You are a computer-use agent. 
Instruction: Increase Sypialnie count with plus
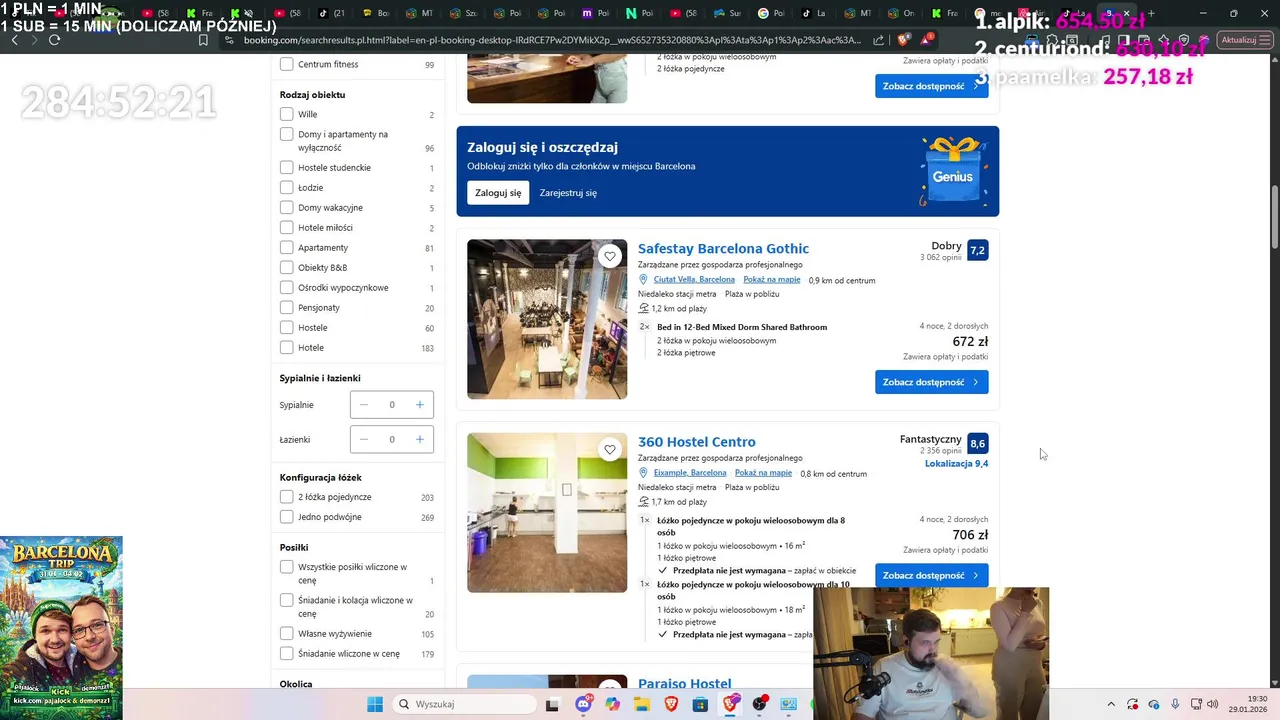click(420, 405)
